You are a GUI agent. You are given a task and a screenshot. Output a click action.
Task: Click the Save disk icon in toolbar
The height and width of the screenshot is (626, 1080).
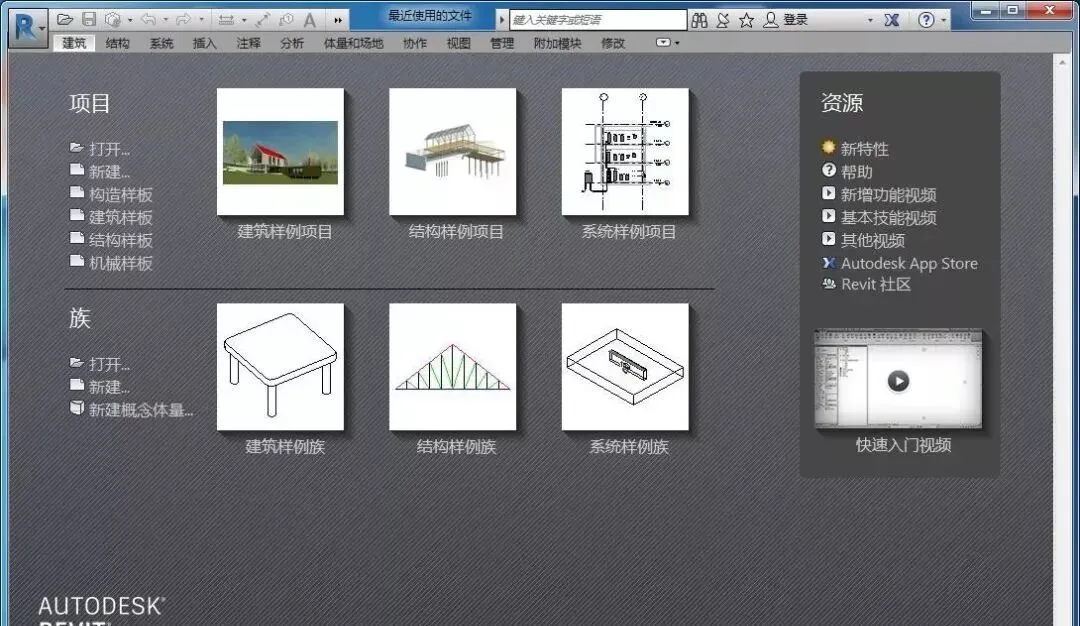89,19
